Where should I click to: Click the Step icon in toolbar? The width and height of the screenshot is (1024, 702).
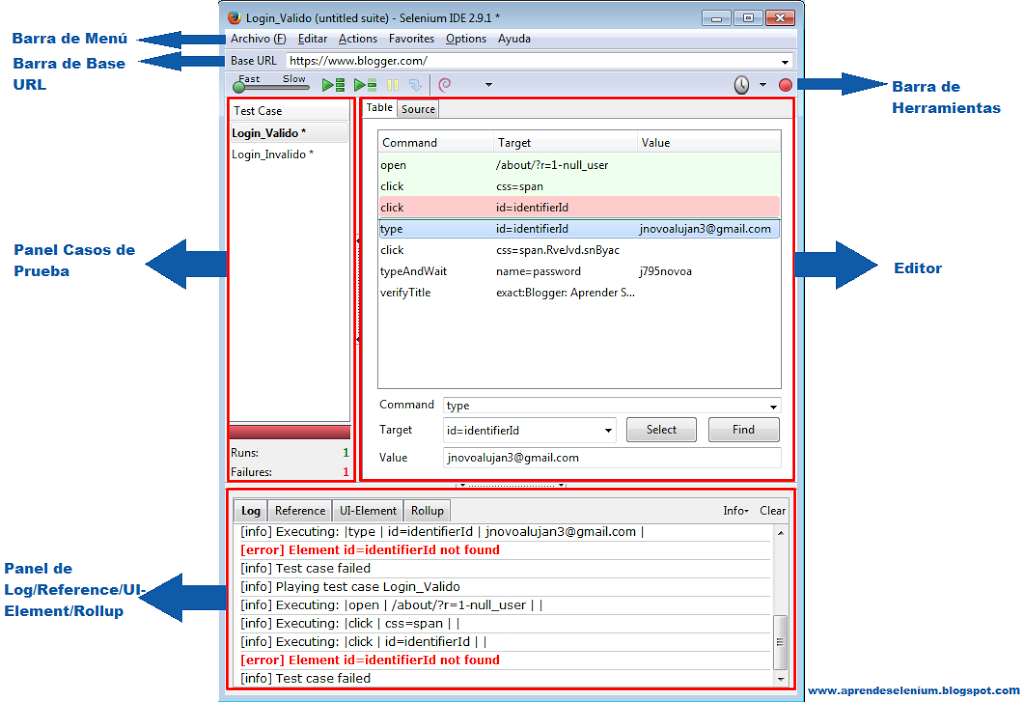coord(415,85)
